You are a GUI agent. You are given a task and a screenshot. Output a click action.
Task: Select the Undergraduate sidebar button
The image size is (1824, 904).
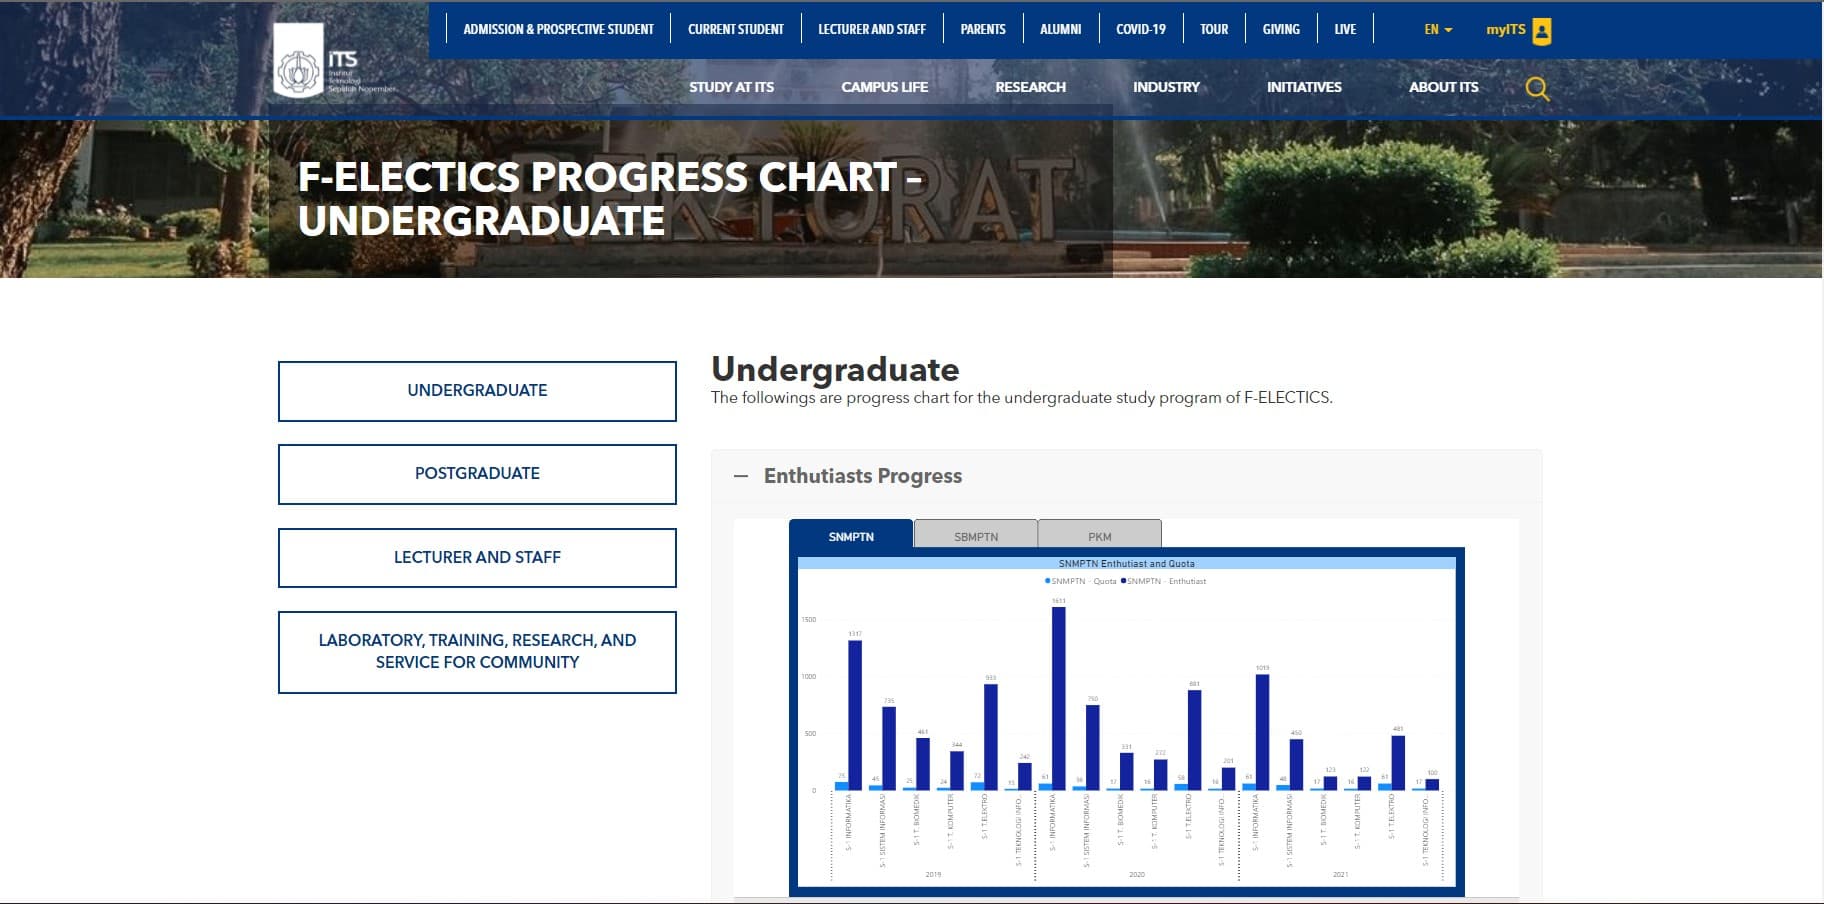[477, 391]
